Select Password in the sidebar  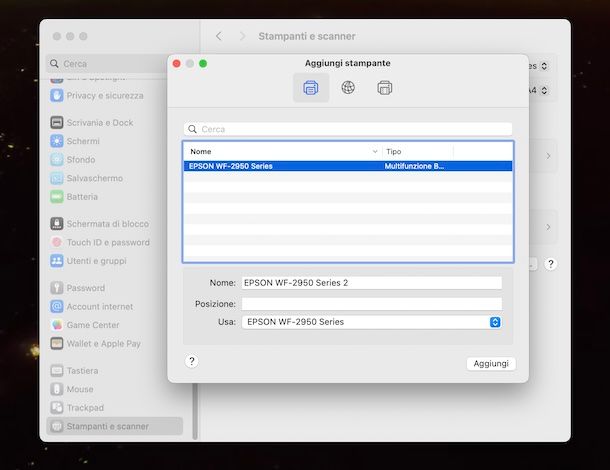click(x=77, y=288)
